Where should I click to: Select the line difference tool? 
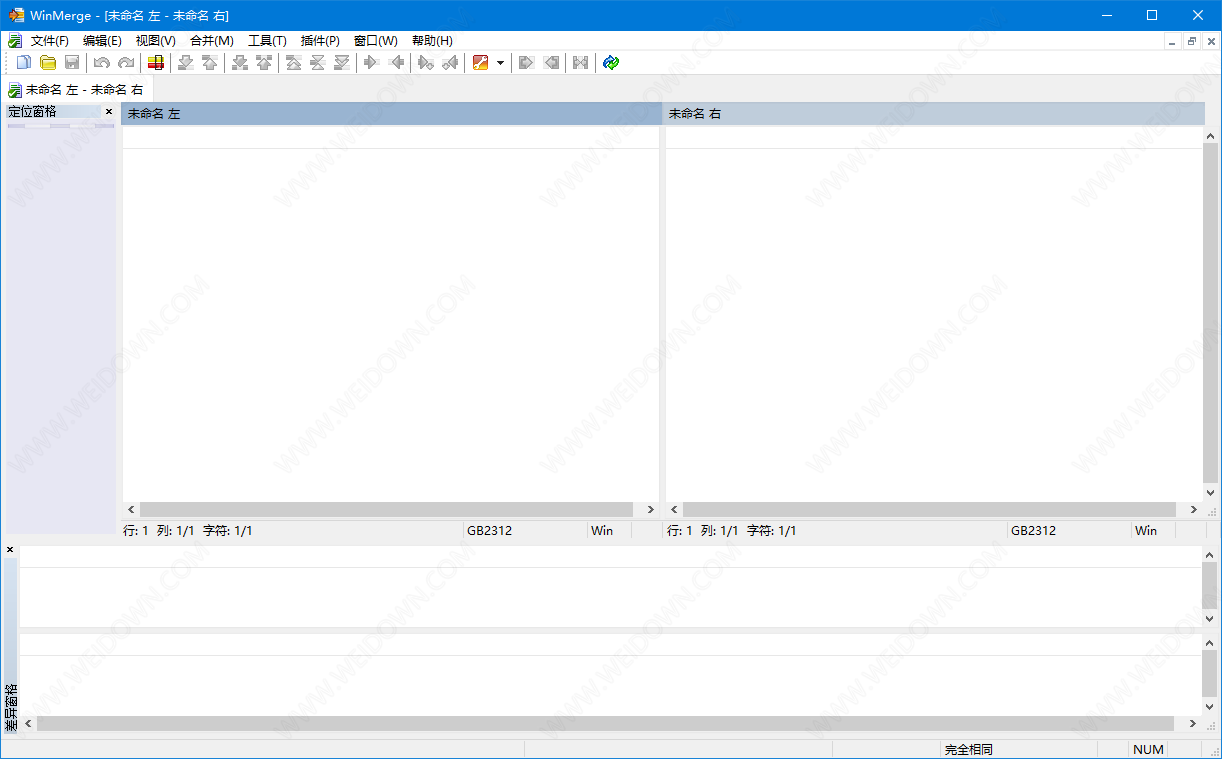coord(155,62)
